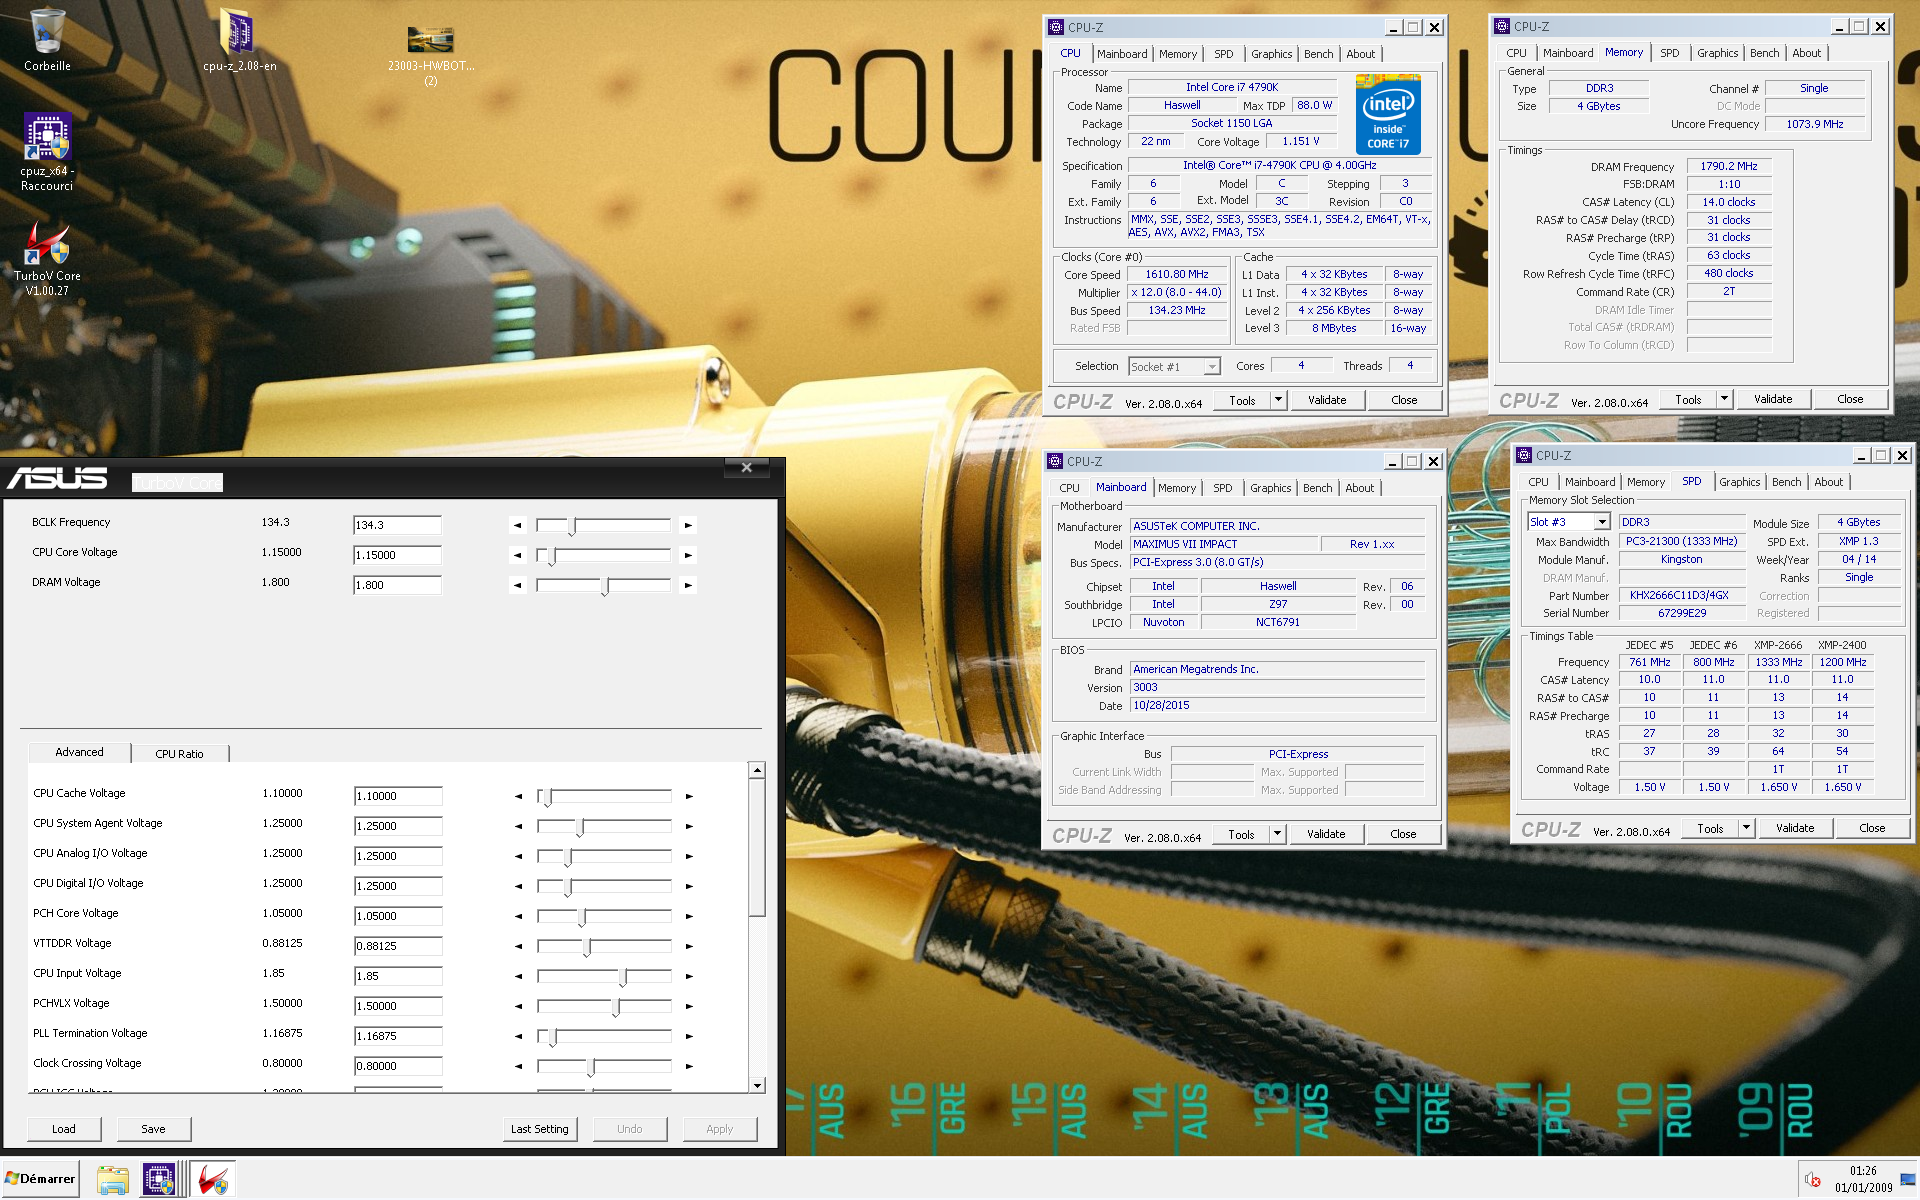Screen dimensions: 1920x1200
Task: Decrease CPU Core Voltage with the left arrow
Action: (x=517, y=555)
